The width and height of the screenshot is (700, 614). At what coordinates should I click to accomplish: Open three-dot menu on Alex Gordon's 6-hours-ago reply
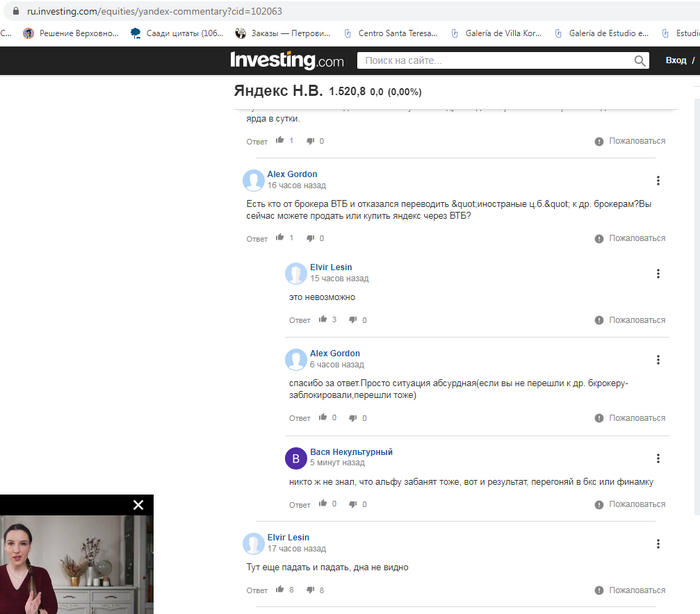(x=658, y=360)
